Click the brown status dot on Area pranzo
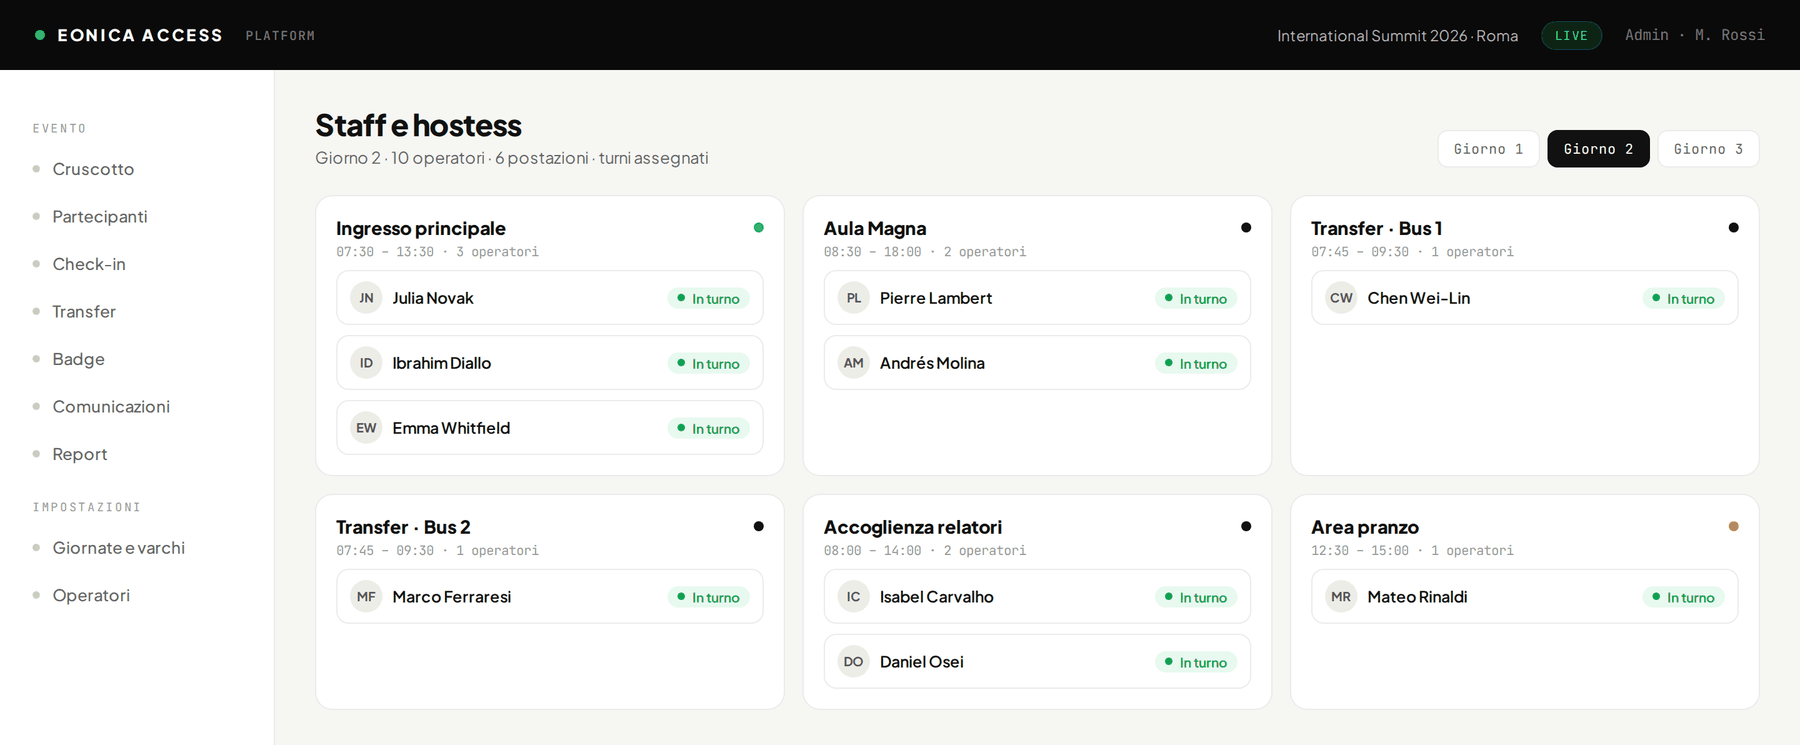 [1734, 527]
